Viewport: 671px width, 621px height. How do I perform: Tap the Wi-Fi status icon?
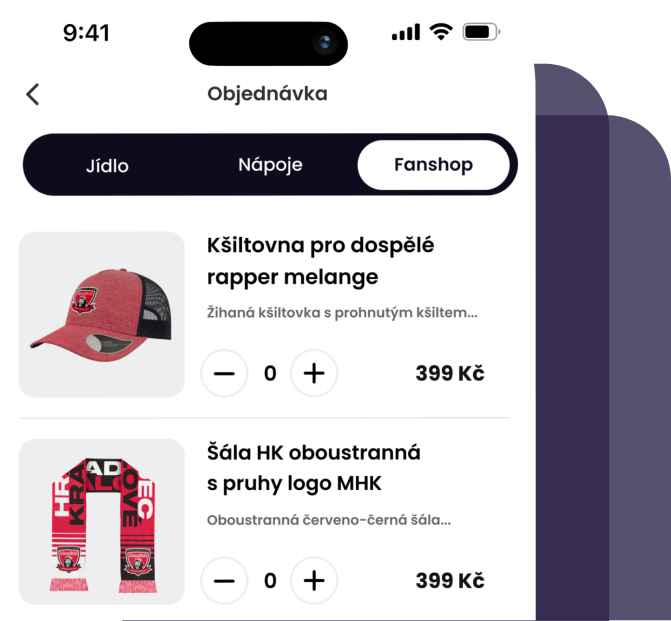(441, 32)
